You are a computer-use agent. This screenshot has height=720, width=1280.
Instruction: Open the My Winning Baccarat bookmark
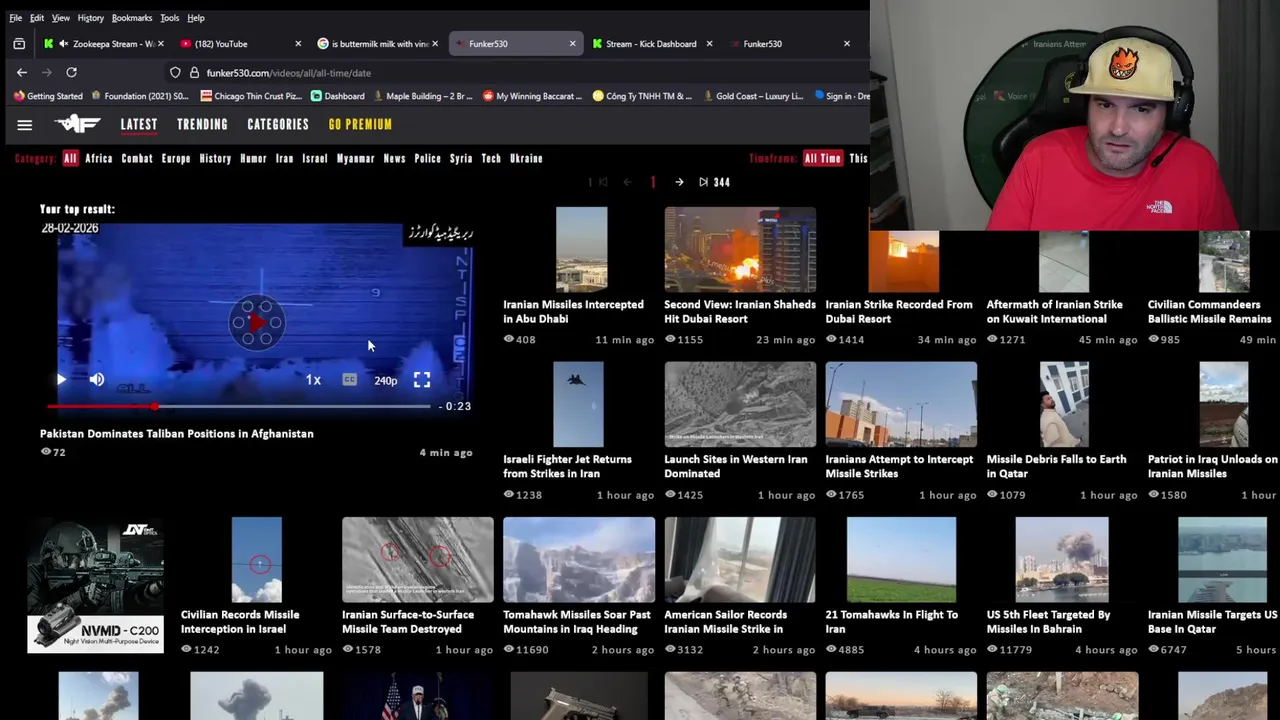(x=532, y=96)
